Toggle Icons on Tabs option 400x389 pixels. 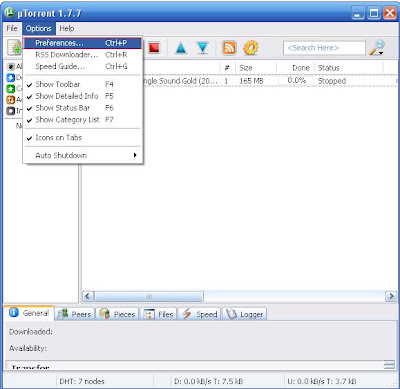point(83,137)
